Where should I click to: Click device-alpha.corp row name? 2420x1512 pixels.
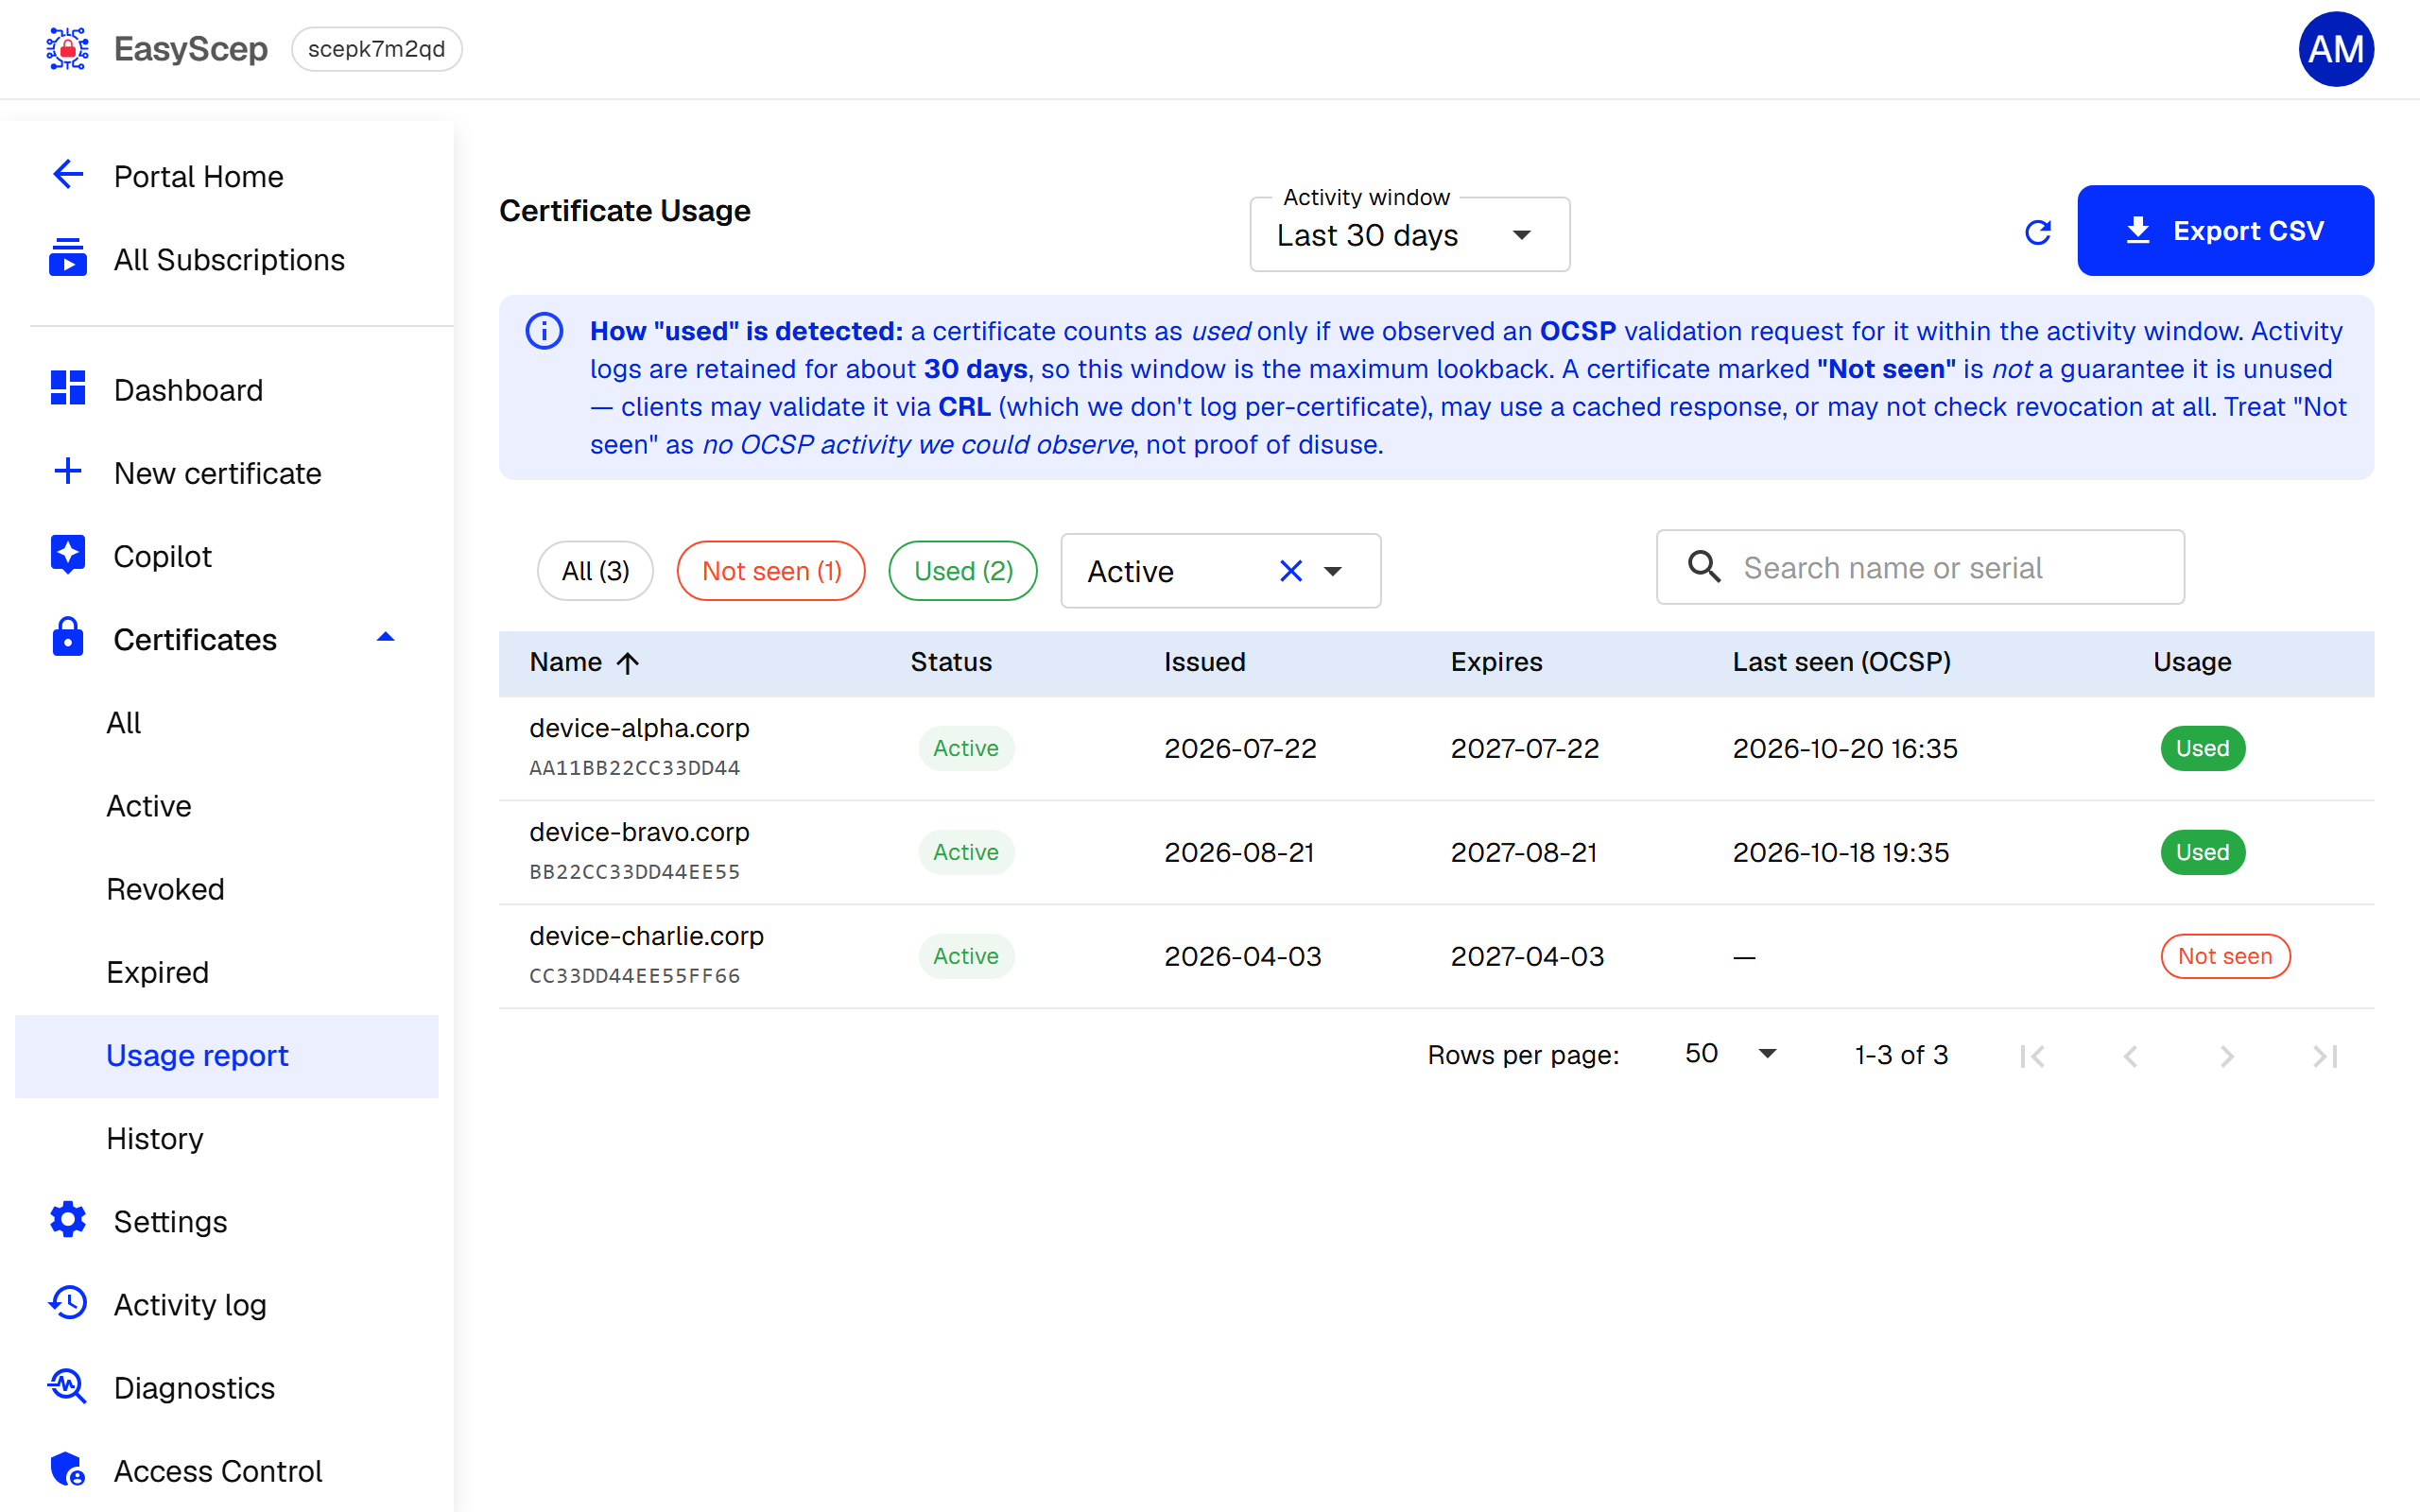(x=639, y=727)
